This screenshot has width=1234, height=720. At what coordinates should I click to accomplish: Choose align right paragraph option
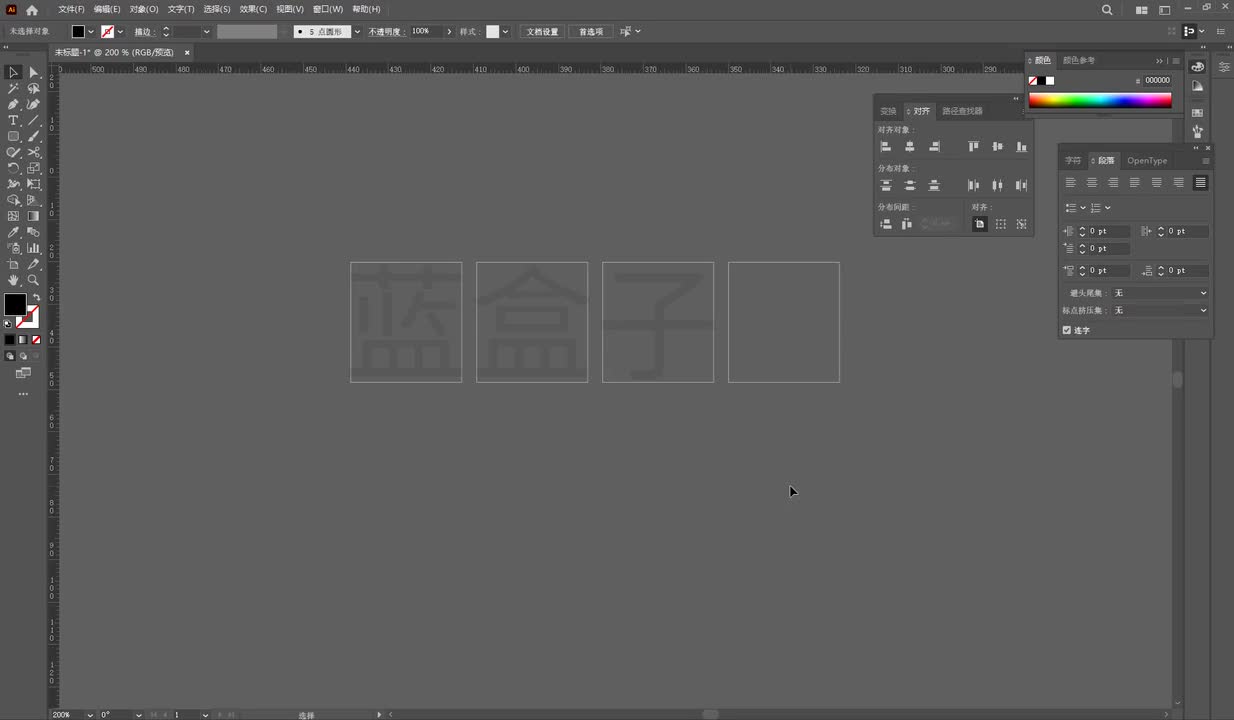click(1113, 182)
